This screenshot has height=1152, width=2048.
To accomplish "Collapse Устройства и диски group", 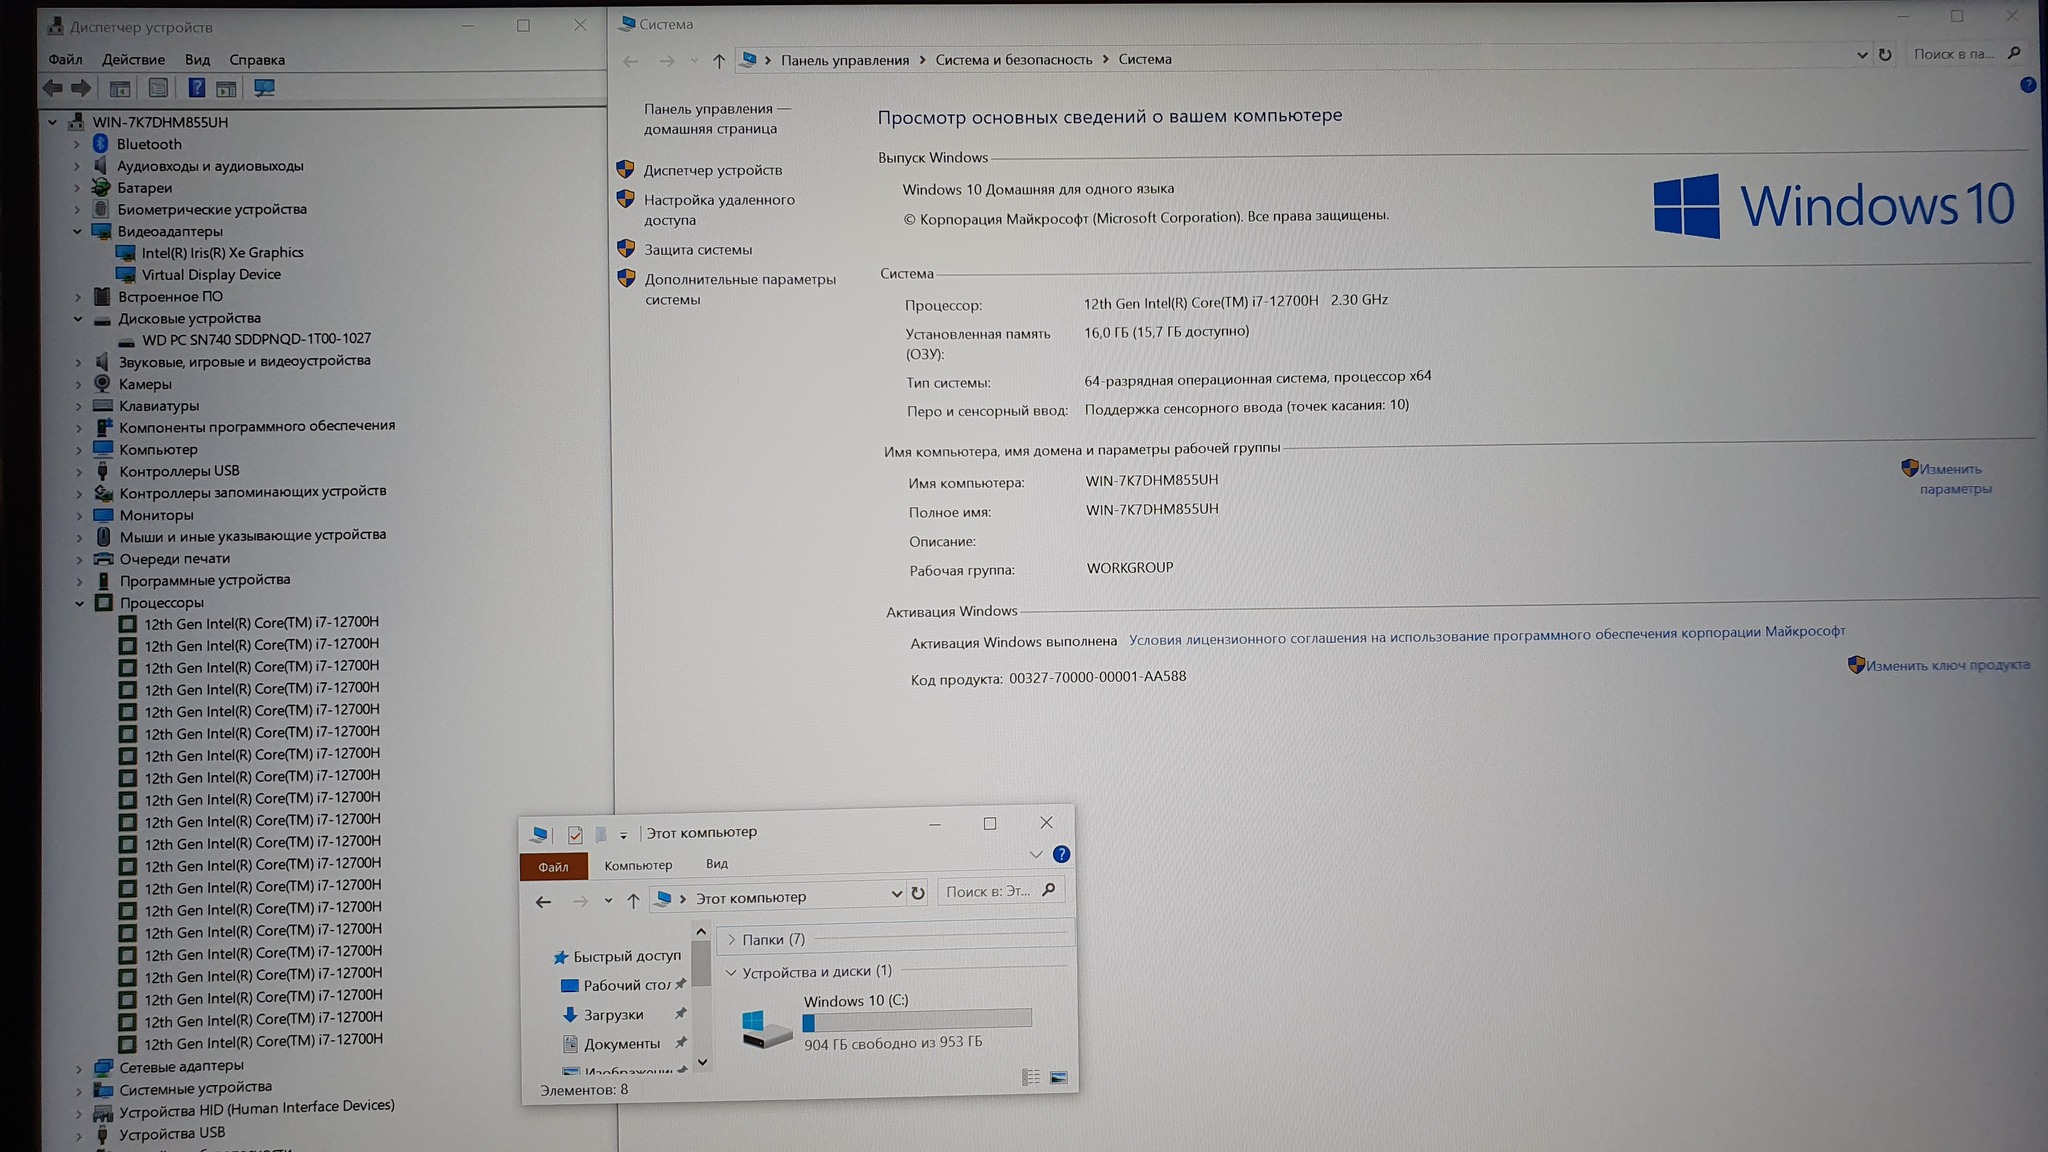I will 732,971.
